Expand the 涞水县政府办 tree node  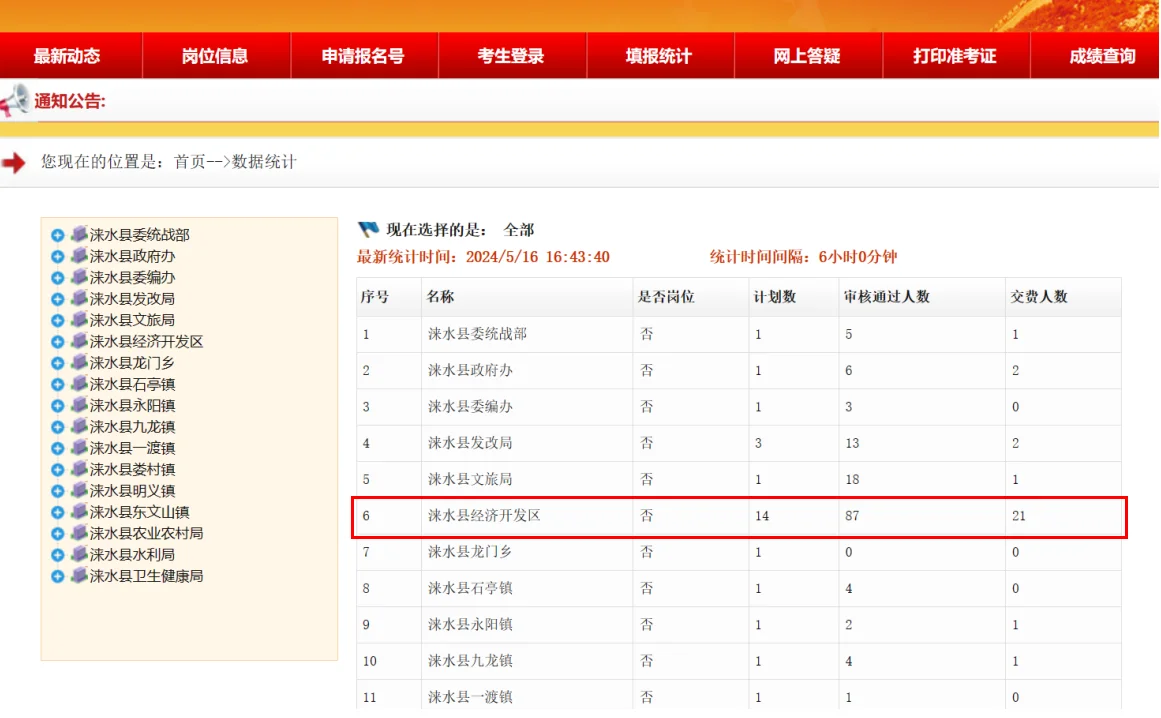[58, 257]
